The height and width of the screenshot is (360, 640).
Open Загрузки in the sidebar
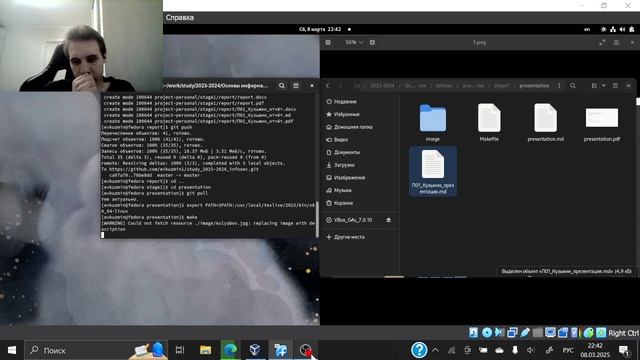[x=340, y=165]
